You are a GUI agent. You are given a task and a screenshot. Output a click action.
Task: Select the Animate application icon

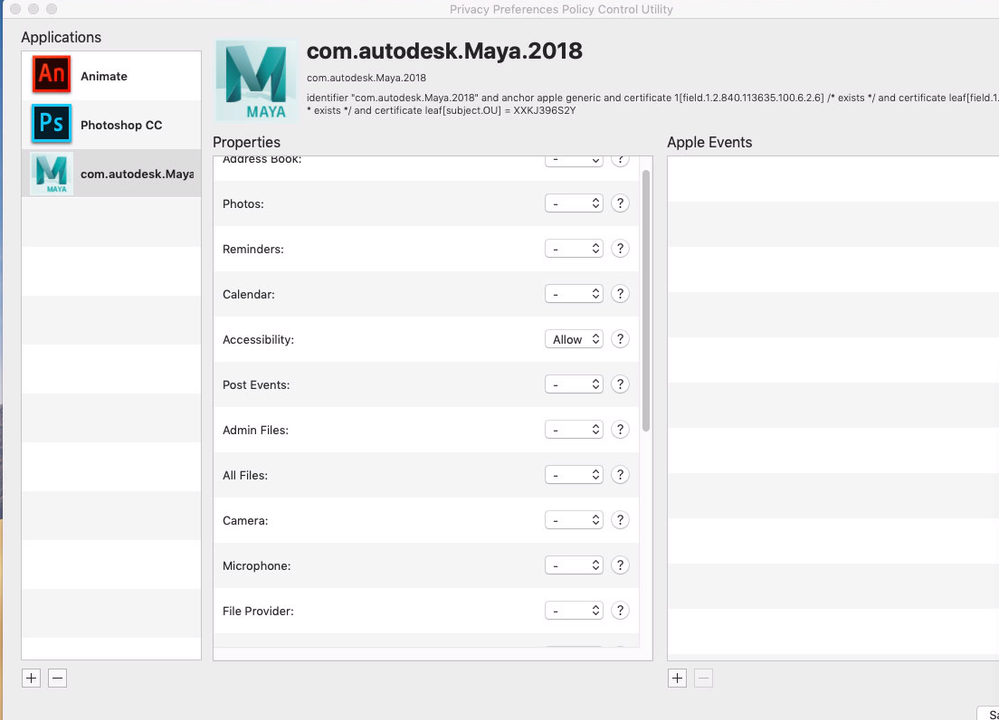coord(52,75)
